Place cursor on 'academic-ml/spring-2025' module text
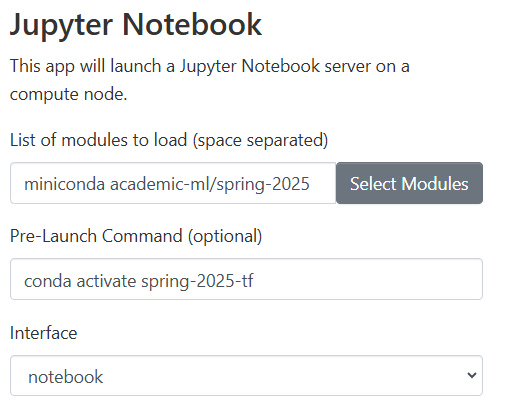The width and height of the screenshot is (514, 414). tap(210, 184)
